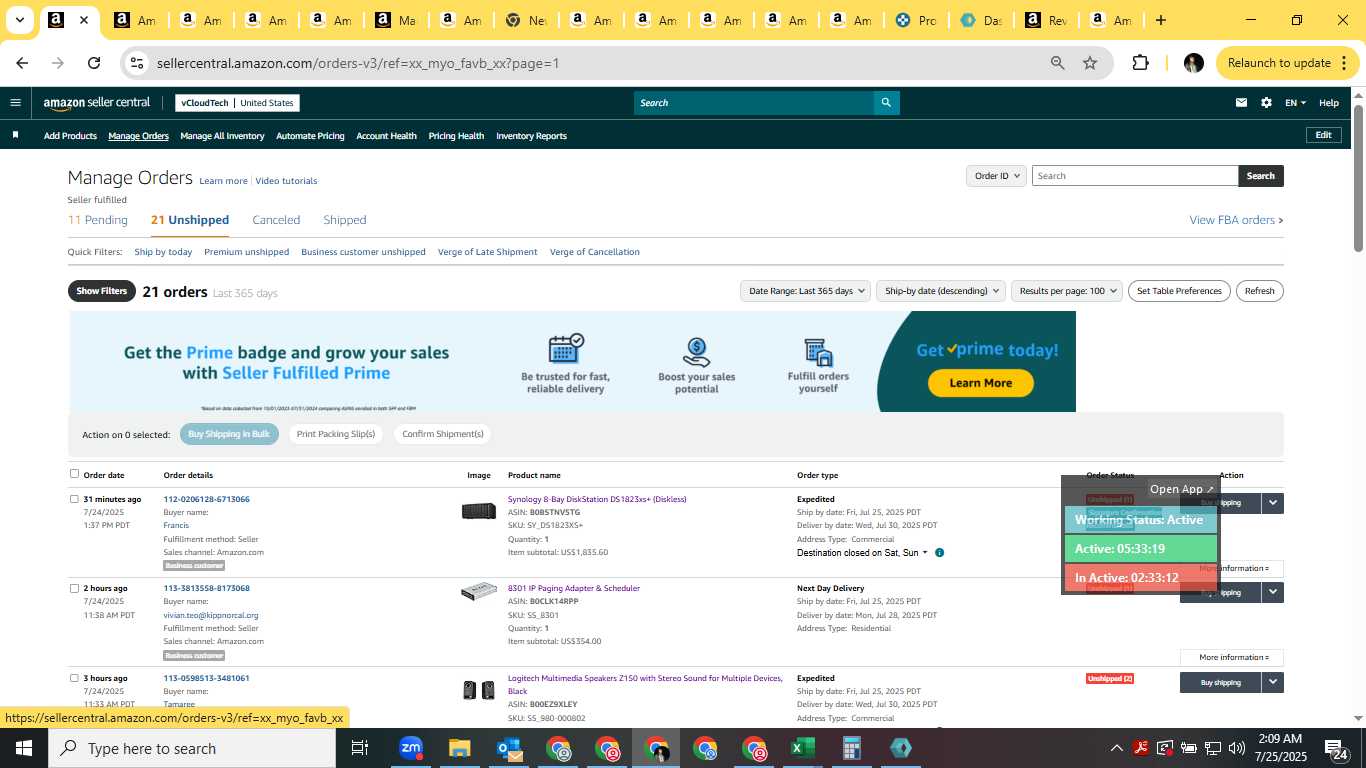Click the Refresh button
1366x768 pixels.
pyautogui.click(x=1260, y=291)
